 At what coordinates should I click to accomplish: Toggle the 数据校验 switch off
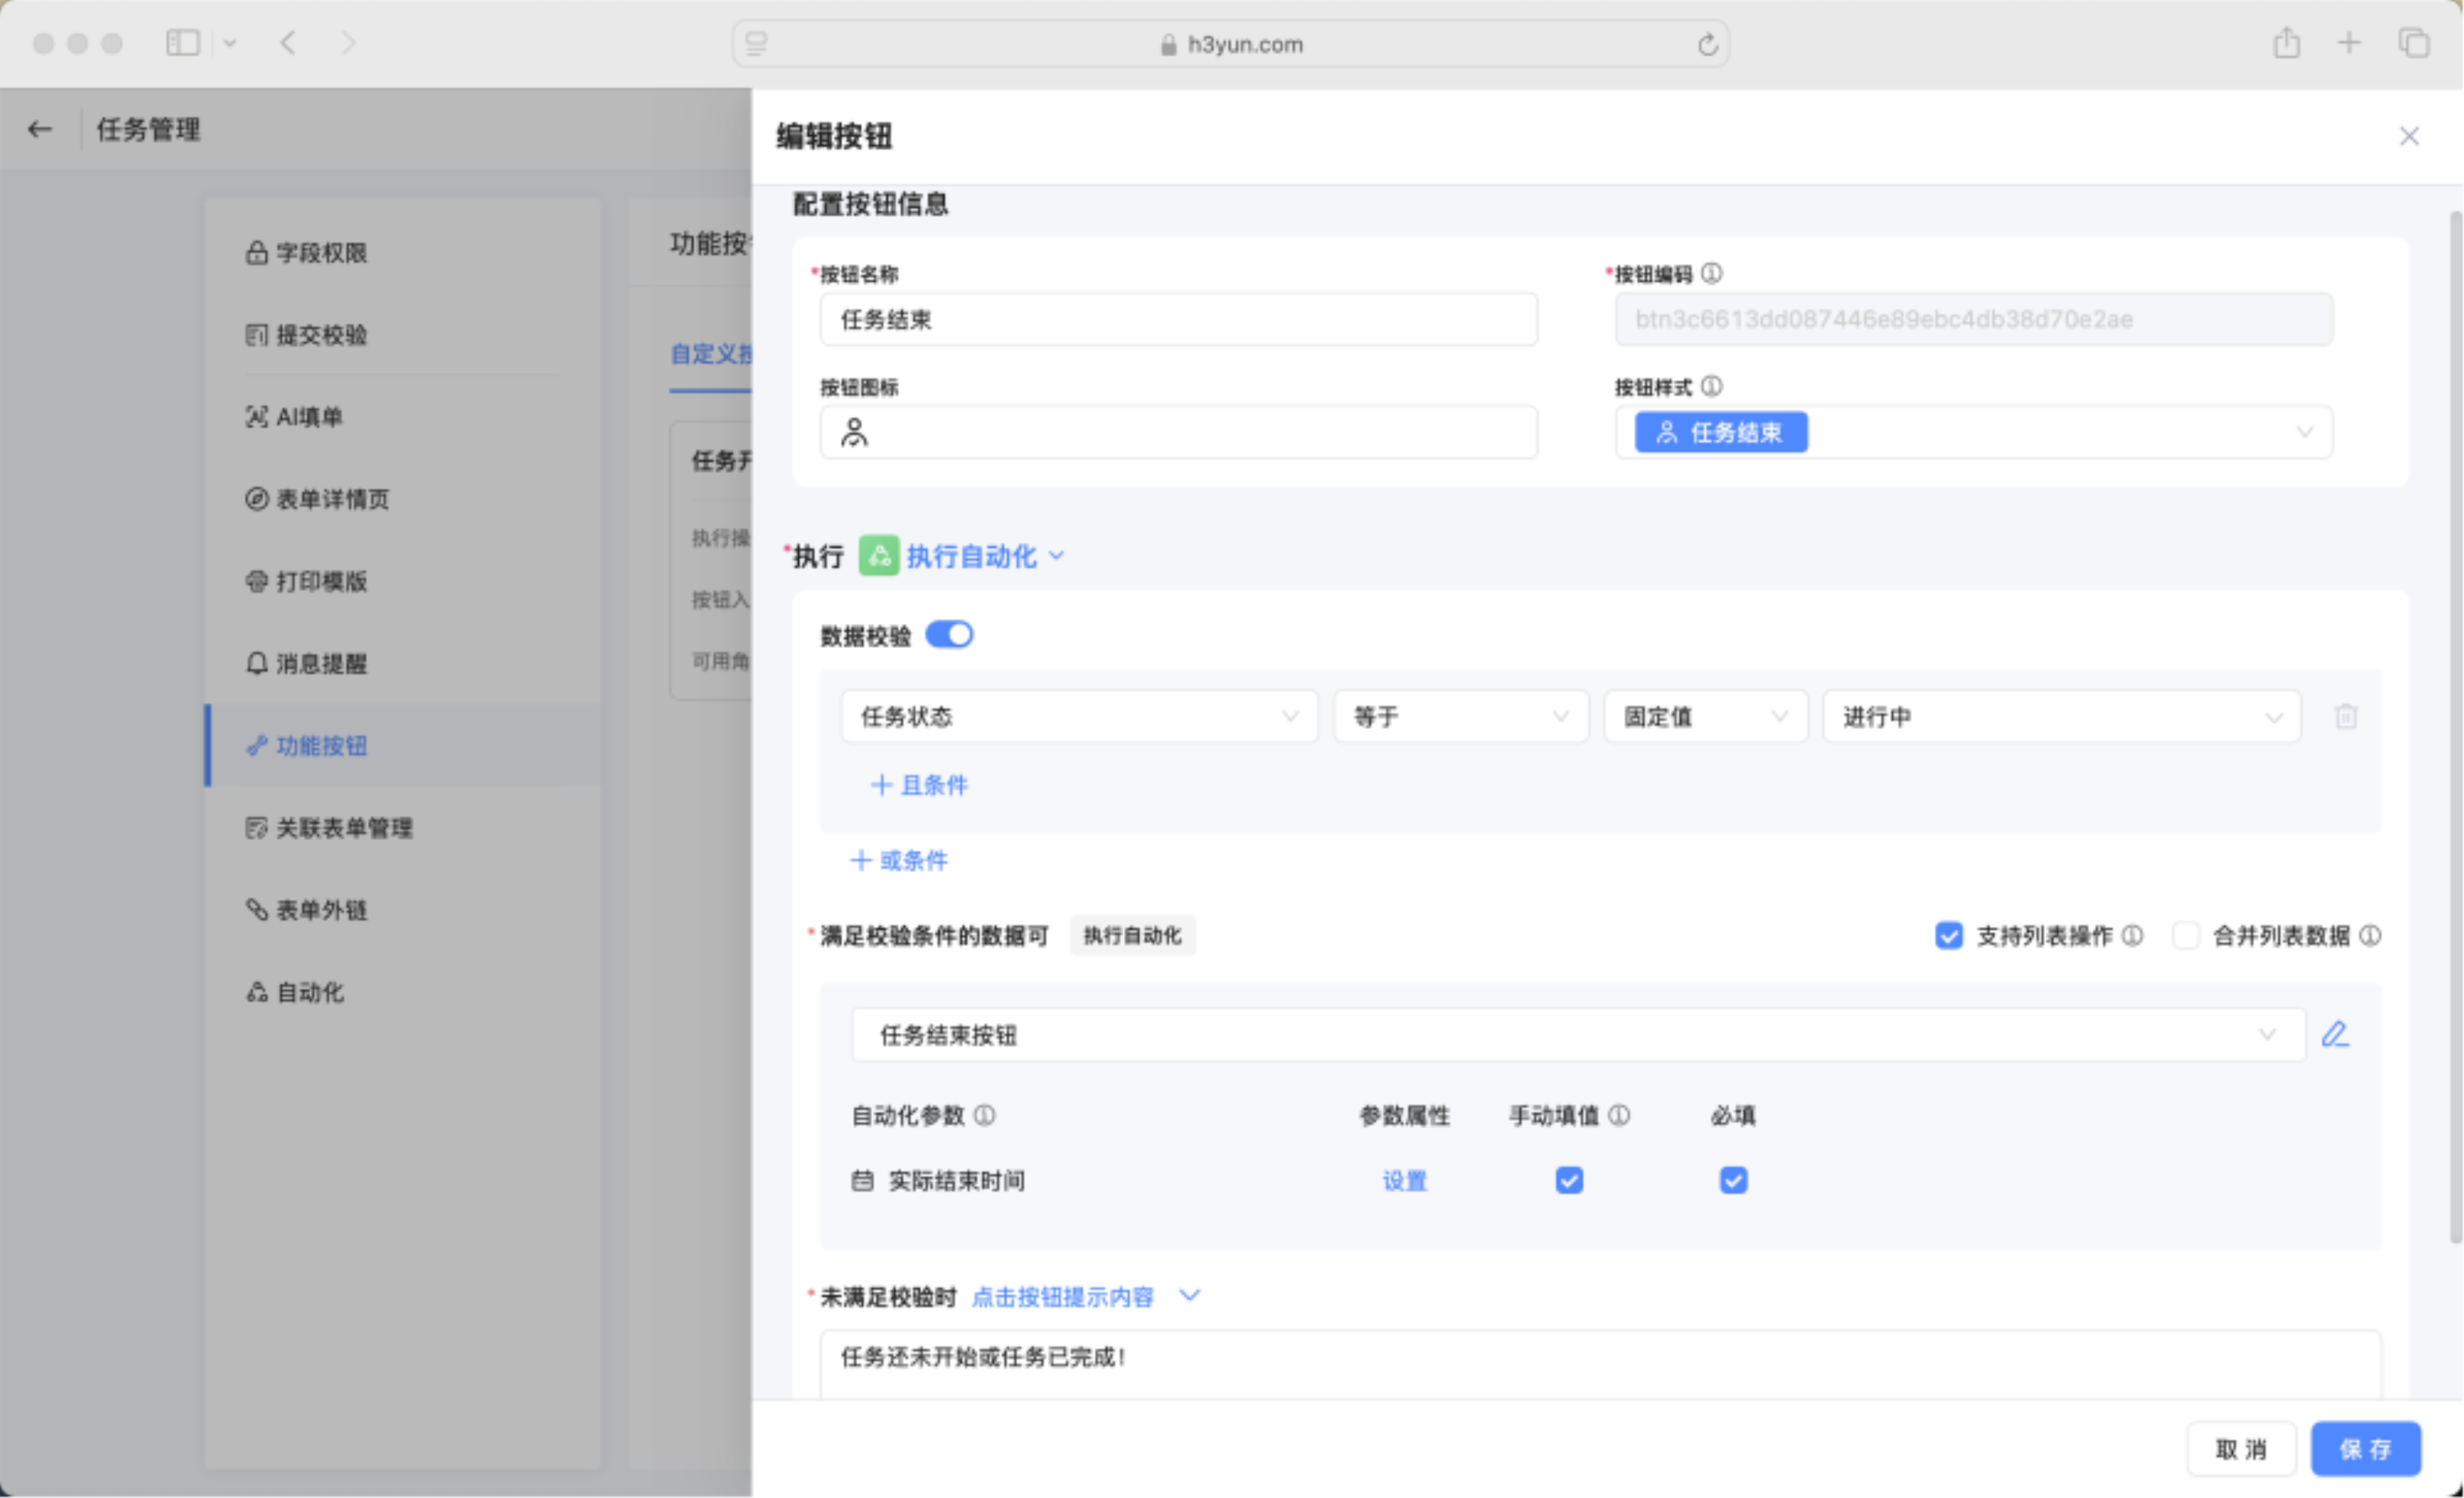tap(949, 635)
